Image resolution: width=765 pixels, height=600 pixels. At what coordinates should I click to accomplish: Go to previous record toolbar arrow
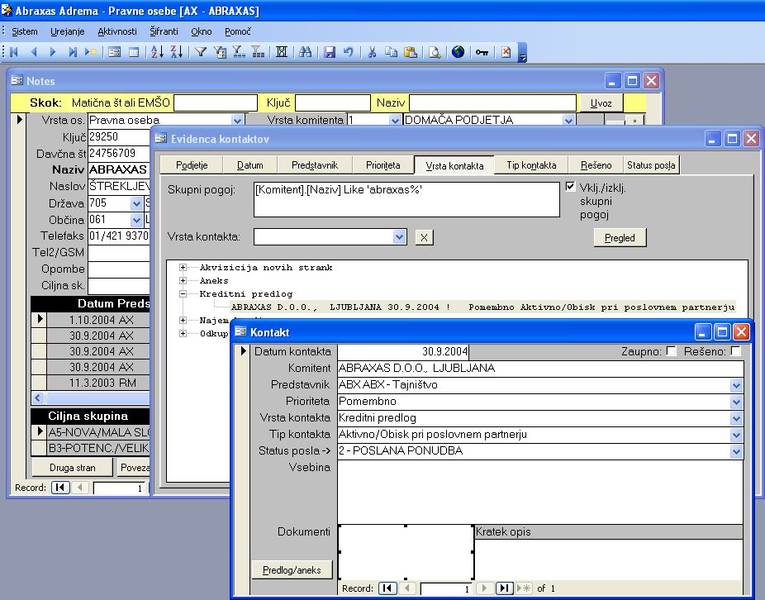[x=34, y=52]
